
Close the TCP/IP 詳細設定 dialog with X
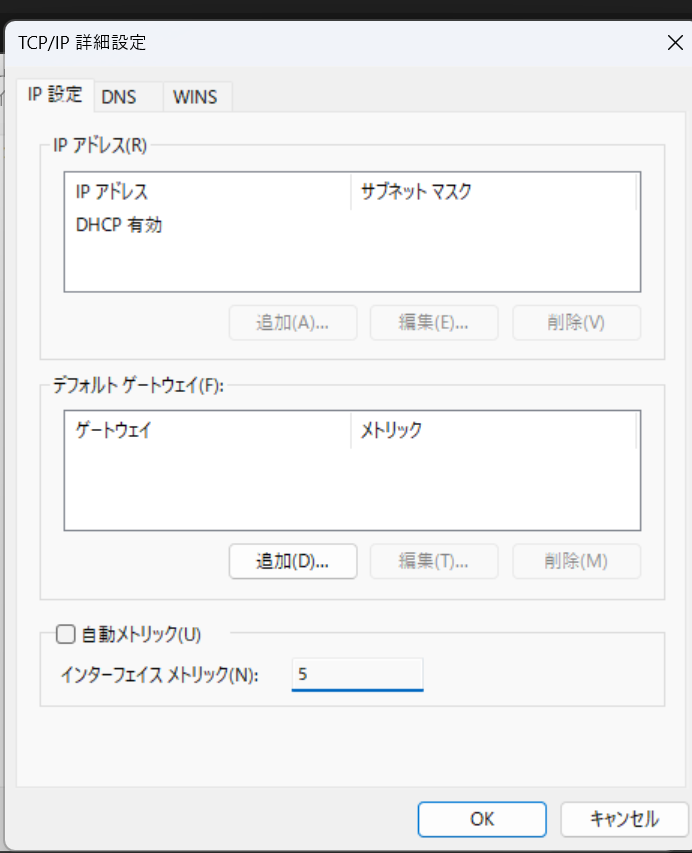tap(674, 42)
